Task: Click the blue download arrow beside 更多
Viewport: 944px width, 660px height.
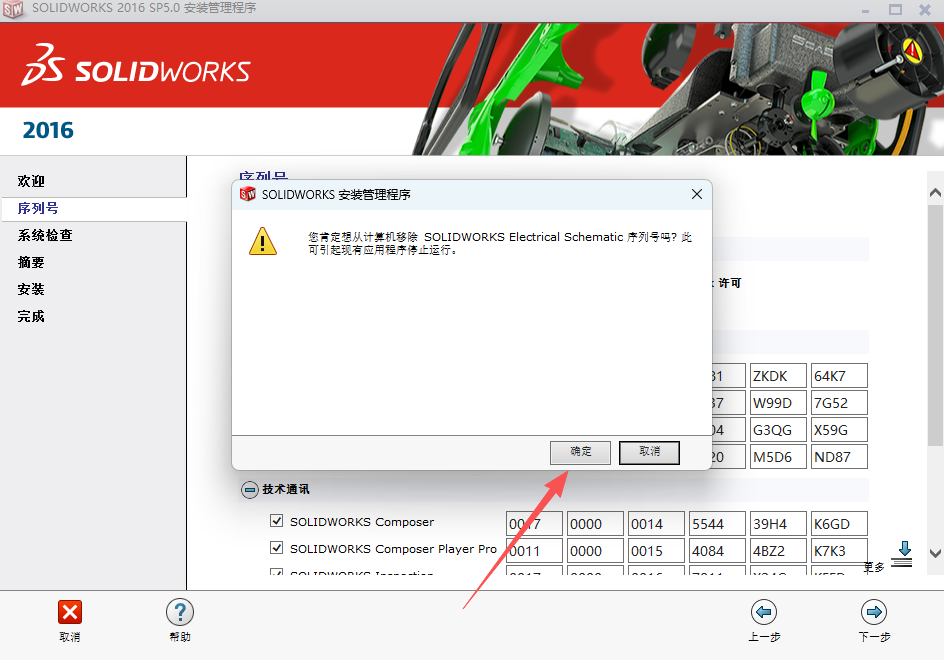Action: click(905, 548)
